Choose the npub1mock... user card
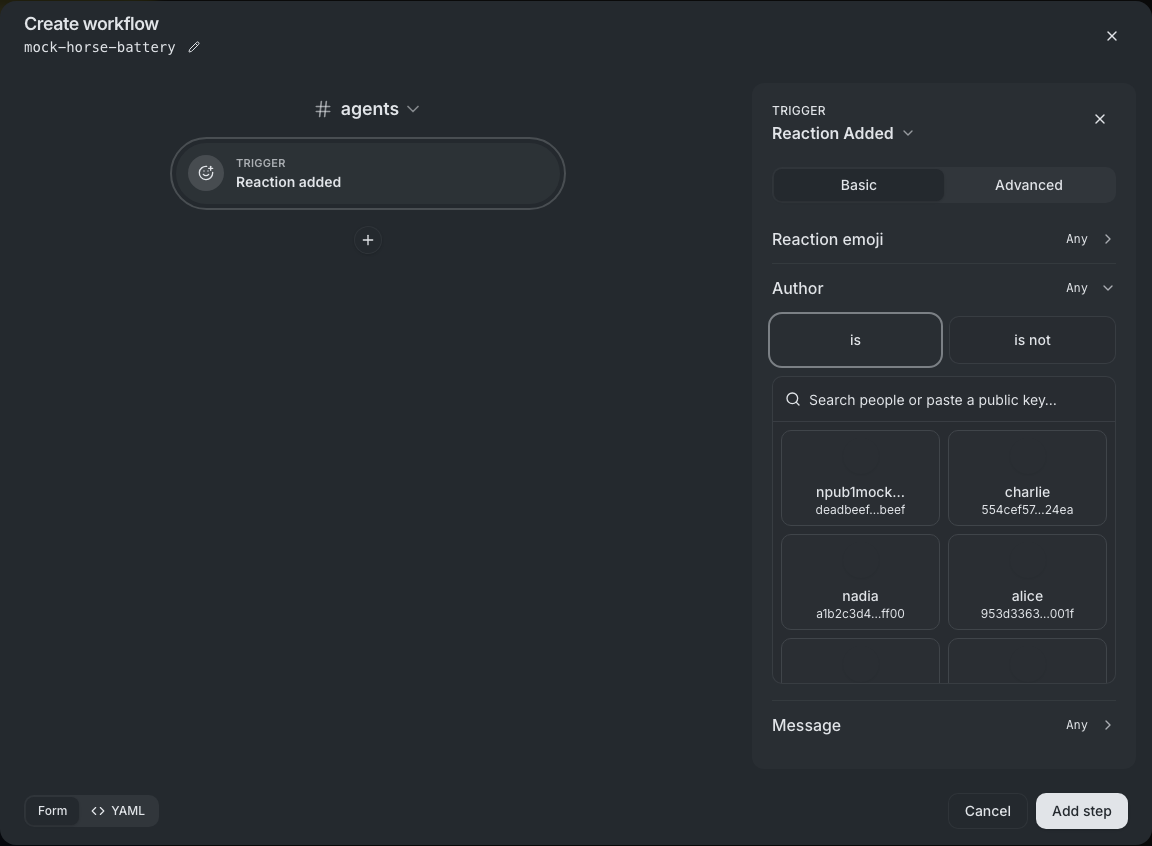The height and width of the screenshot is (846, 1152). 860,478
